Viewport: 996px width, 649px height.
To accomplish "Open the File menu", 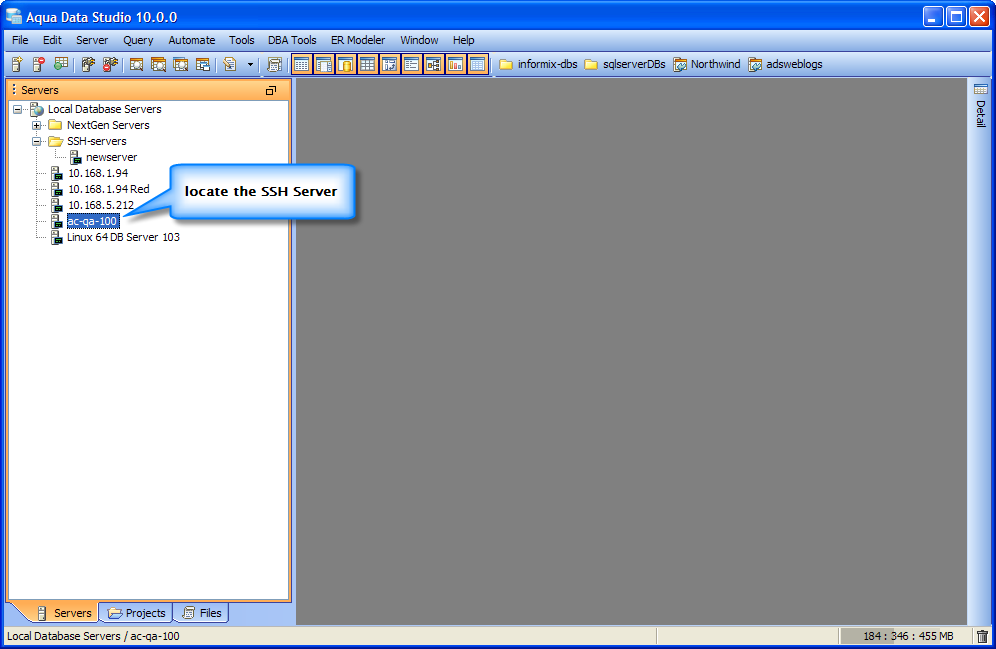I will click(x=20, y=40).
